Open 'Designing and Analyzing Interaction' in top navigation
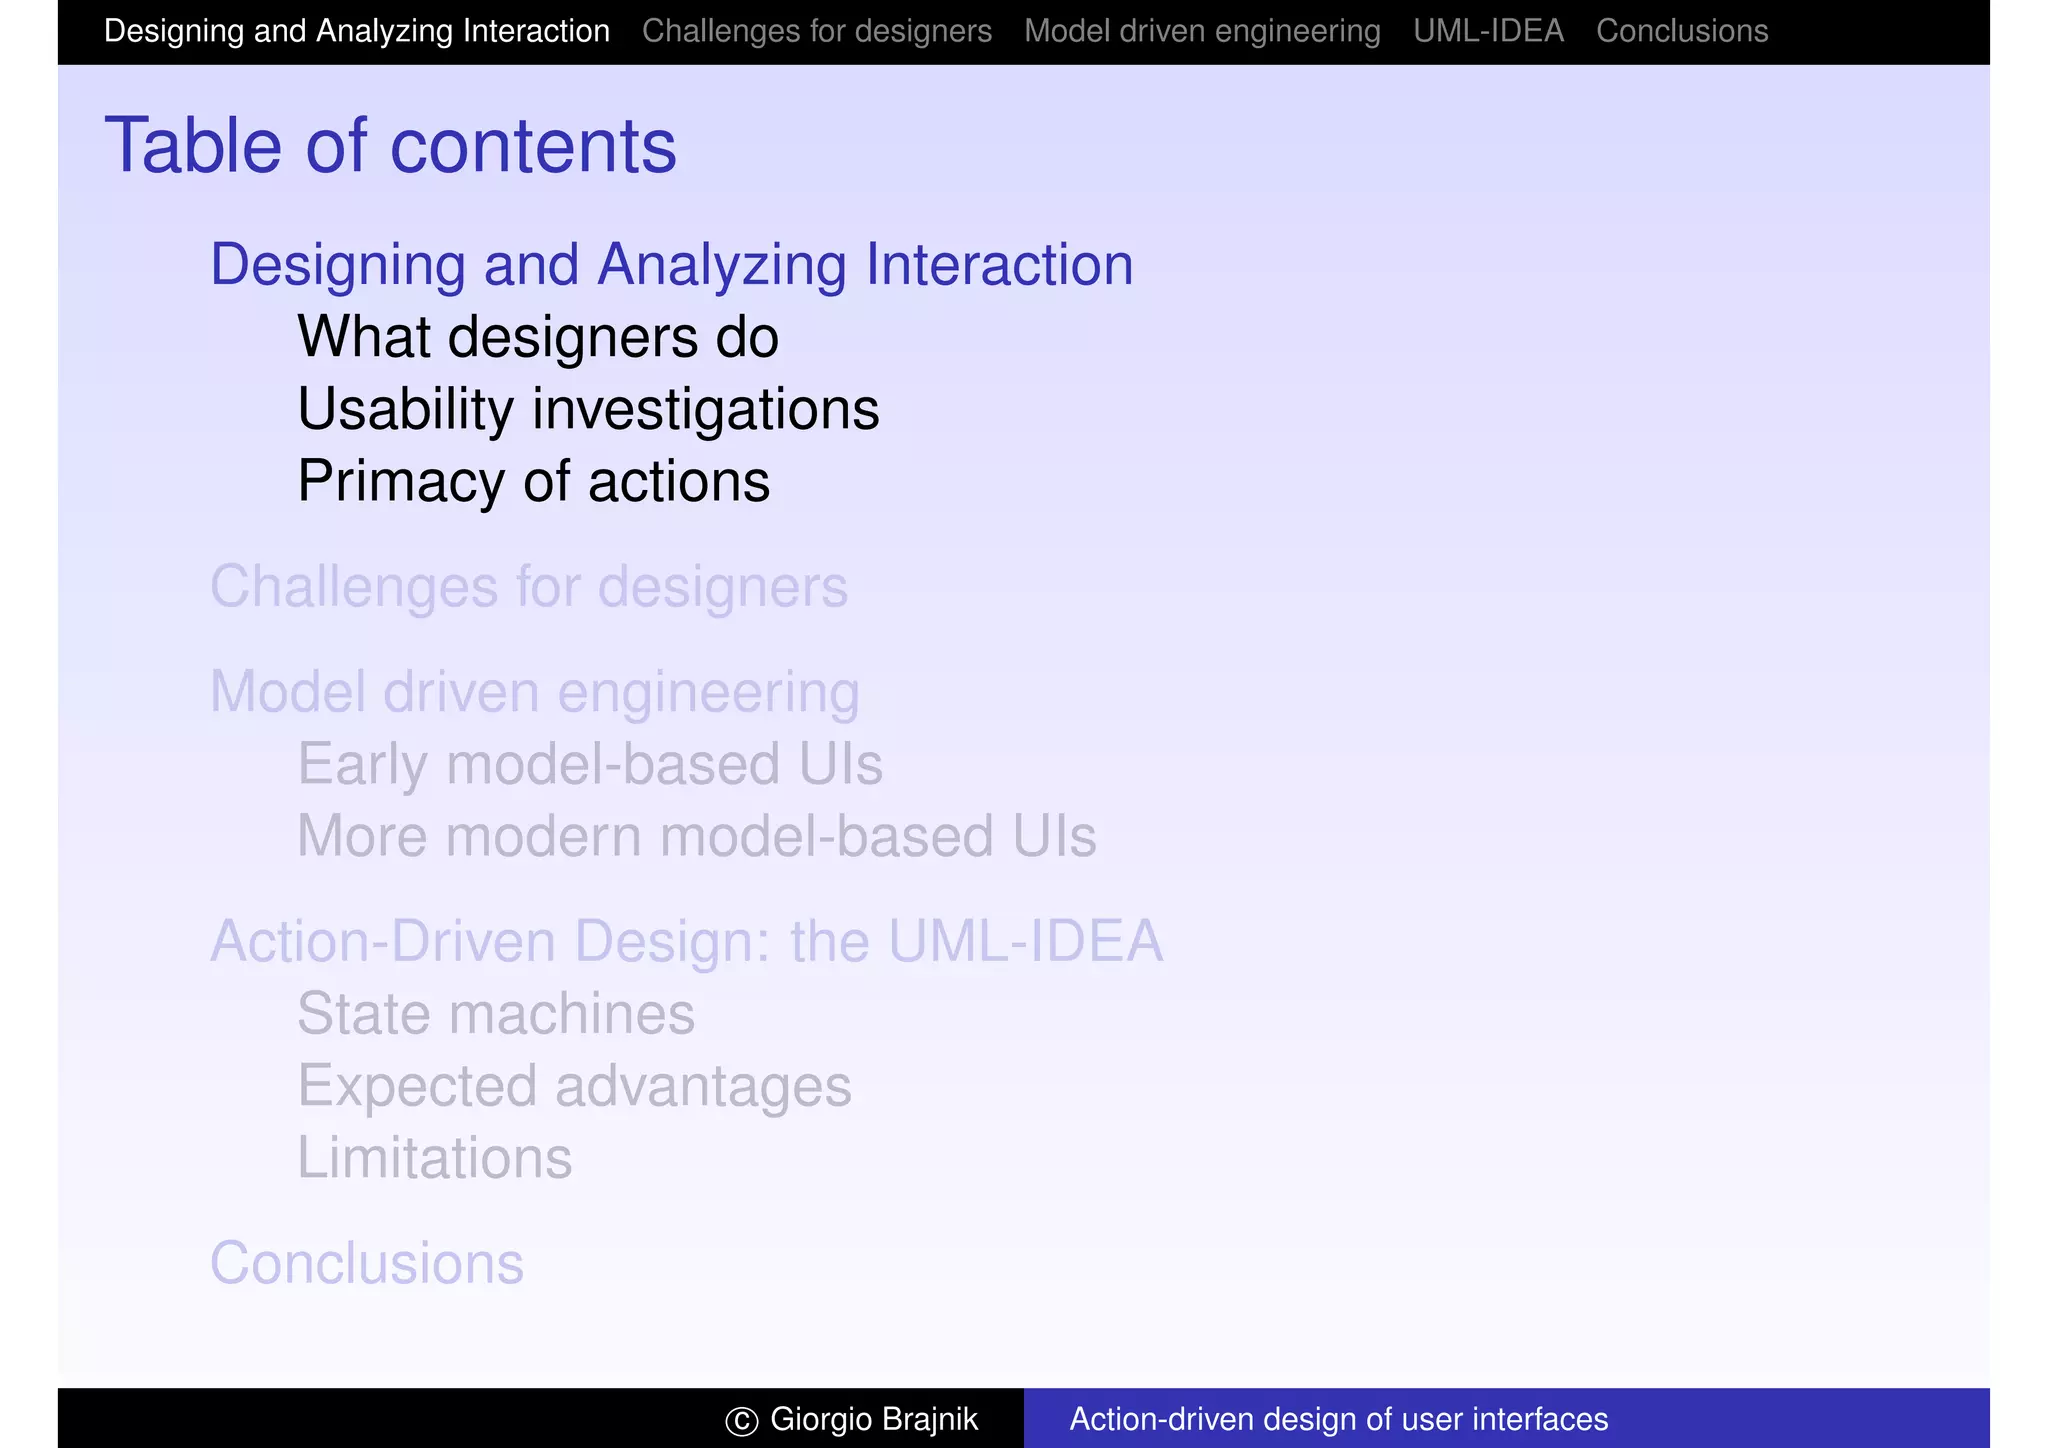2048x1448 pixels. tap(356, 31)
